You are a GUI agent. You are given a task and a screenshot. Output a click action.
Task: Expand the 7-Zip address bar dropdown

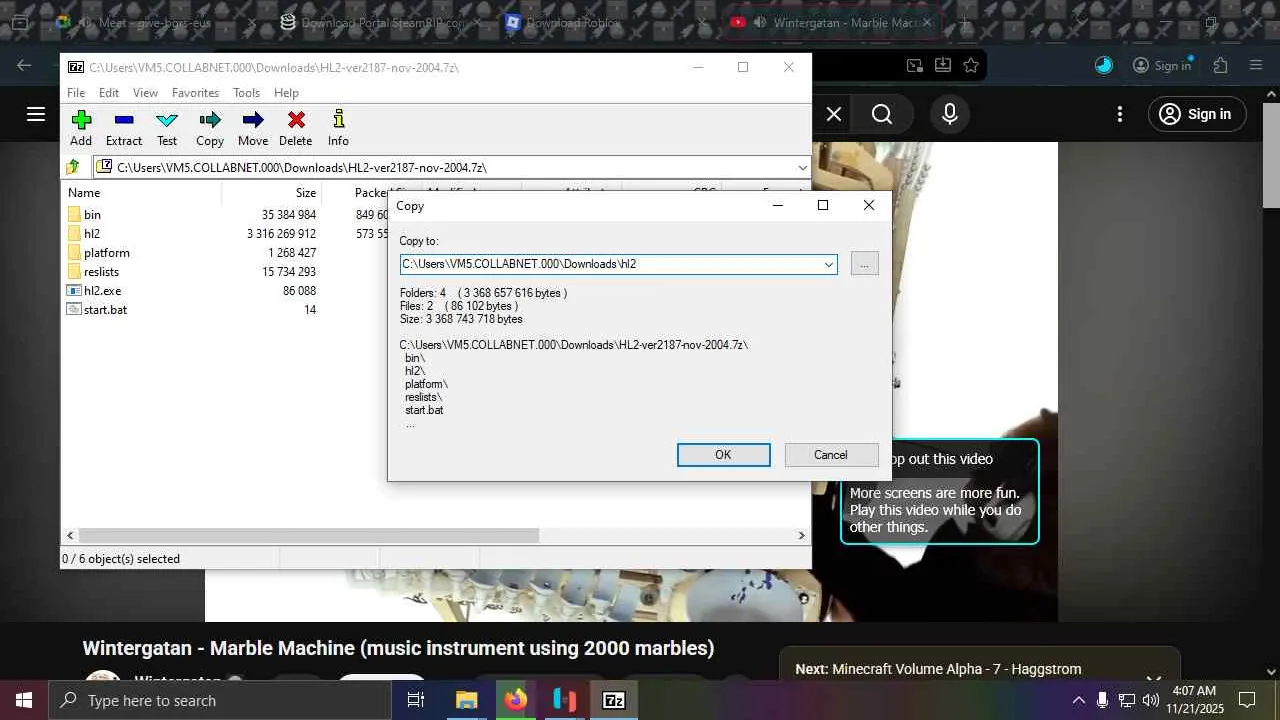tap(802, 167)
